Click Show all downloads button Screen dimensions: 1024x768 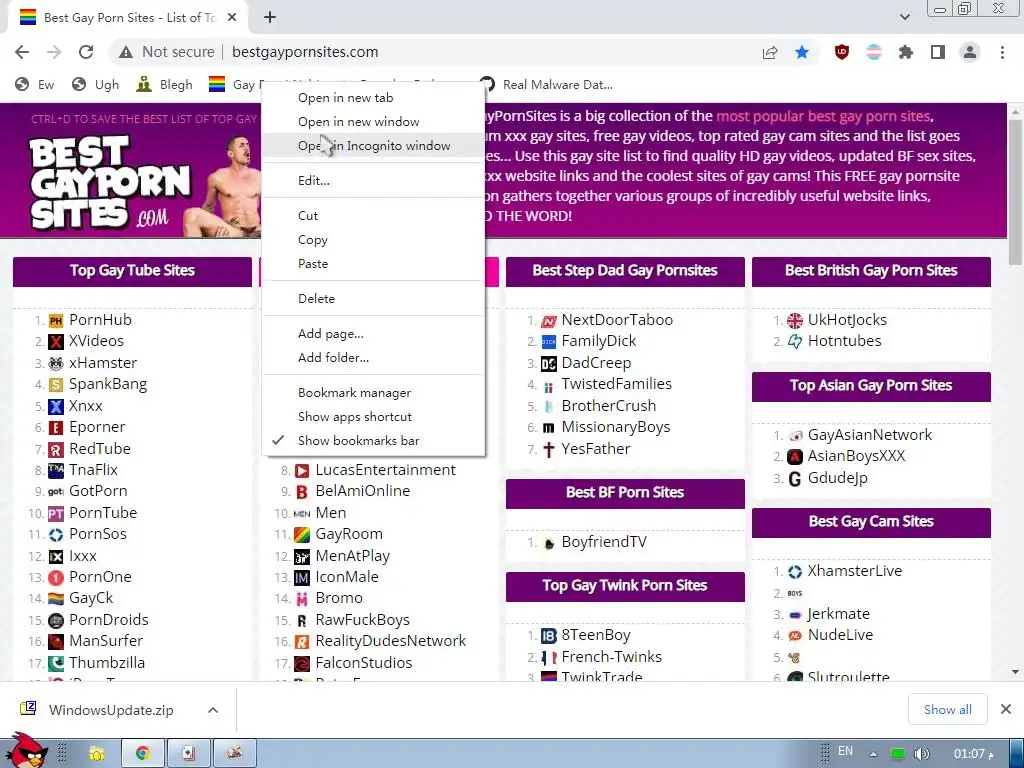[x=948, y=710]
